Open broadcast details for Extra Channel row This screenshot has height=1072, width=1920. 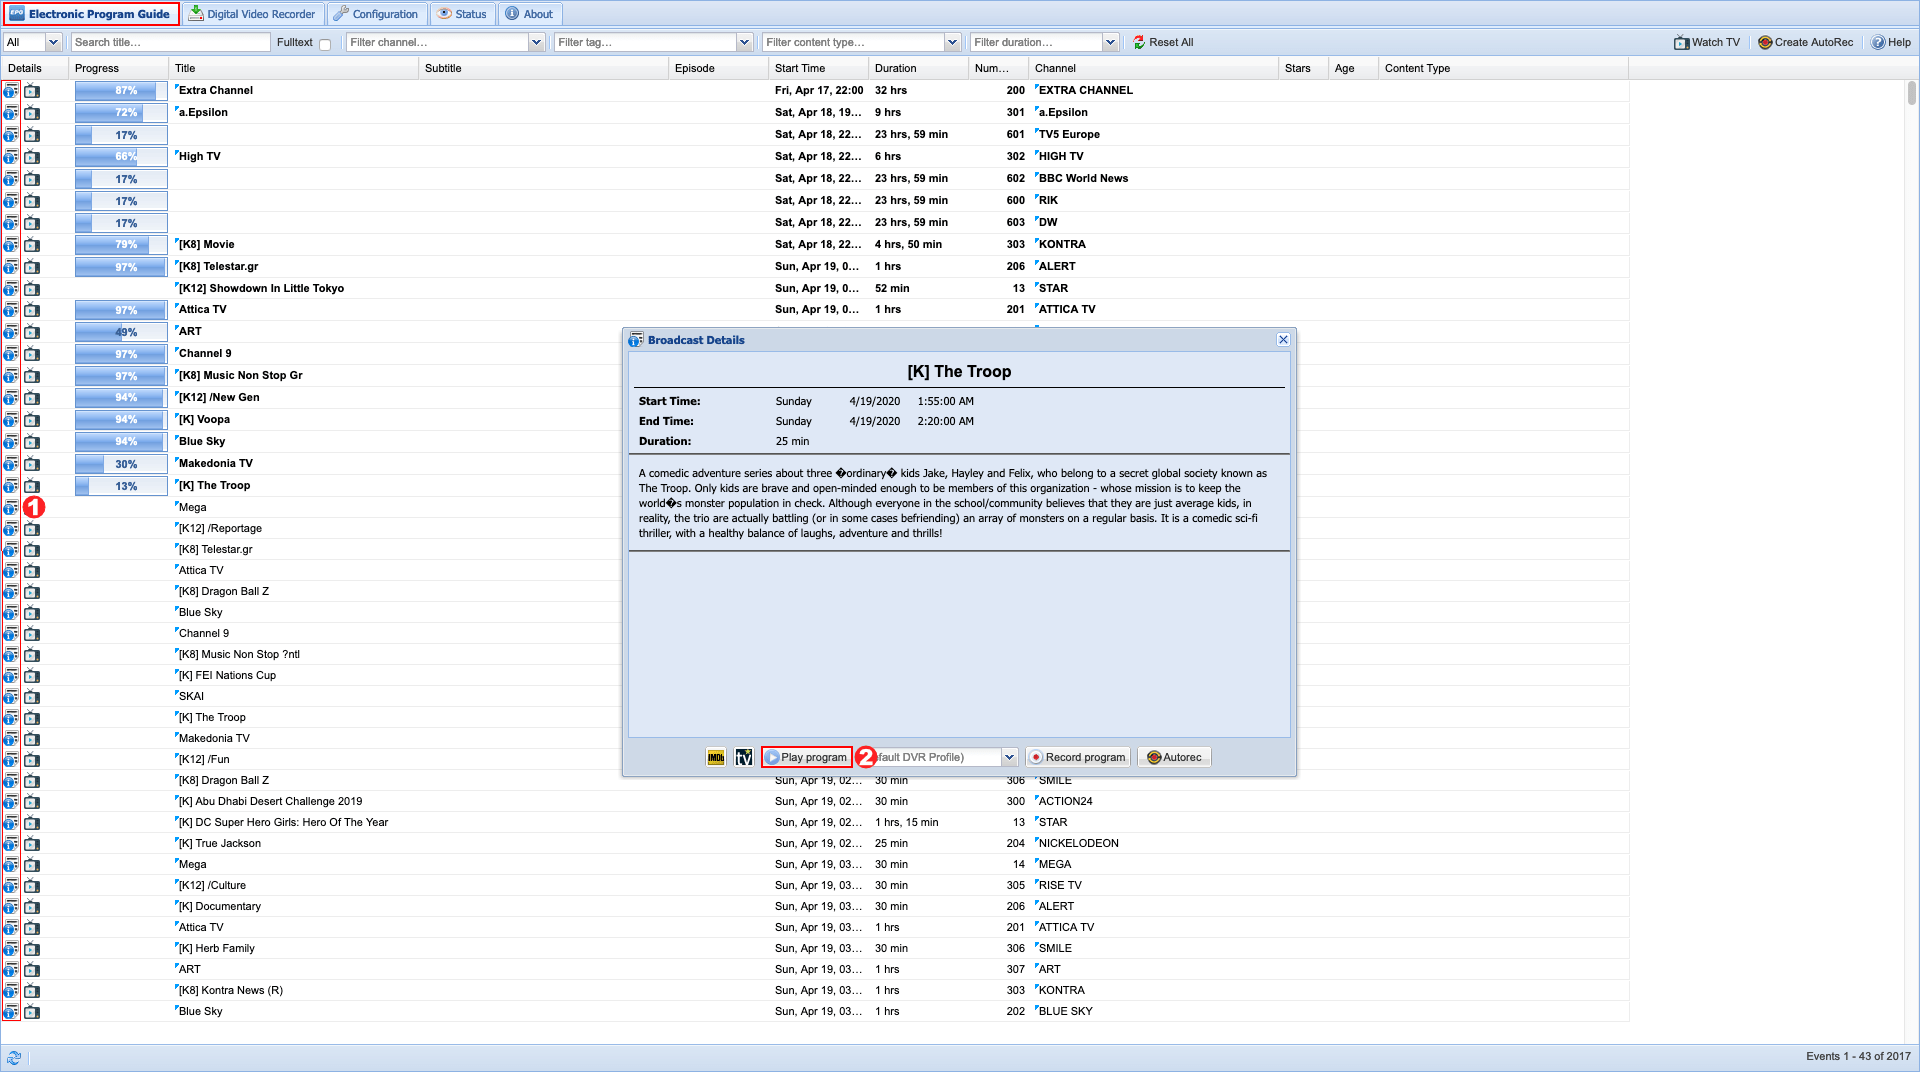tap(10, 91)
